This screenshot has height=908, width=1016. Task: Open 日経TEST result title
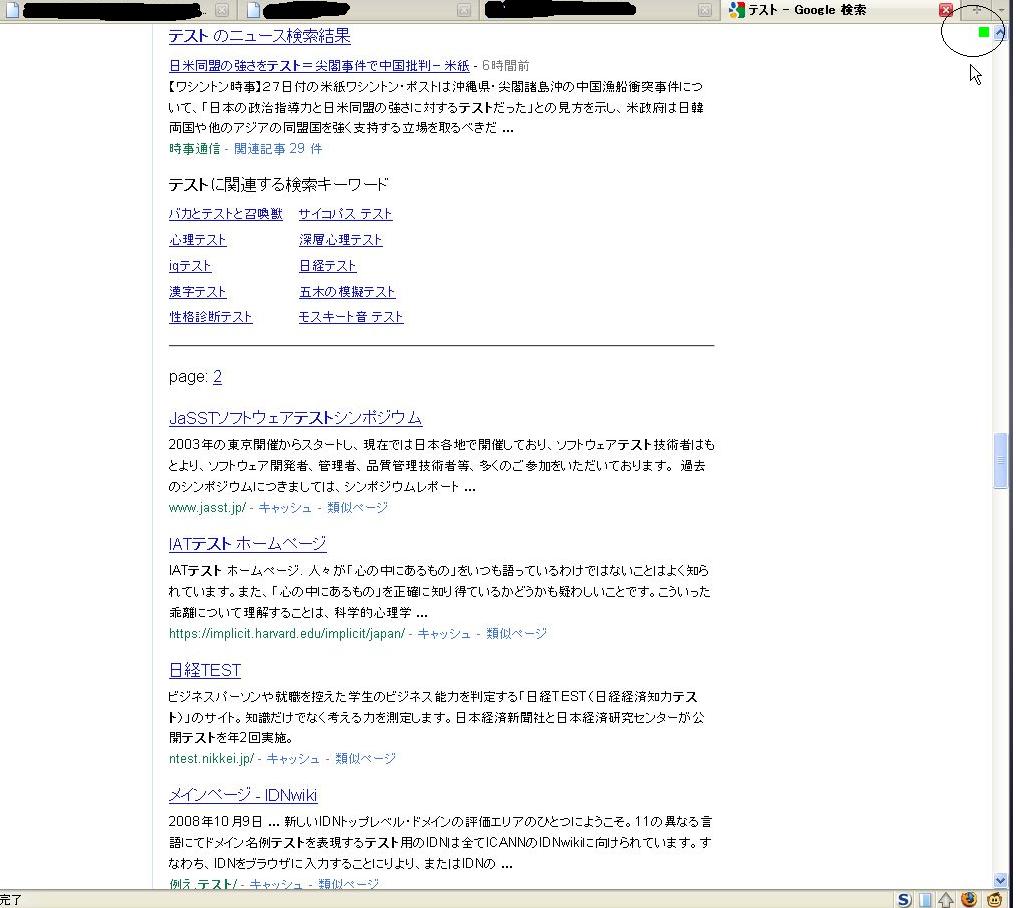205,669
